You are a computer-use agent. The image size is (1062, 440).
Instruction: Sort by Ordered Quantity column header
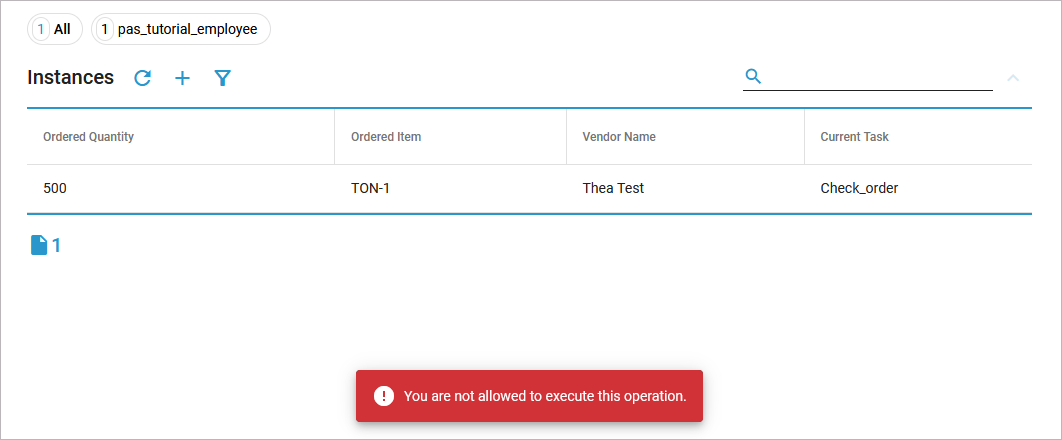click(x=88, y=137)
